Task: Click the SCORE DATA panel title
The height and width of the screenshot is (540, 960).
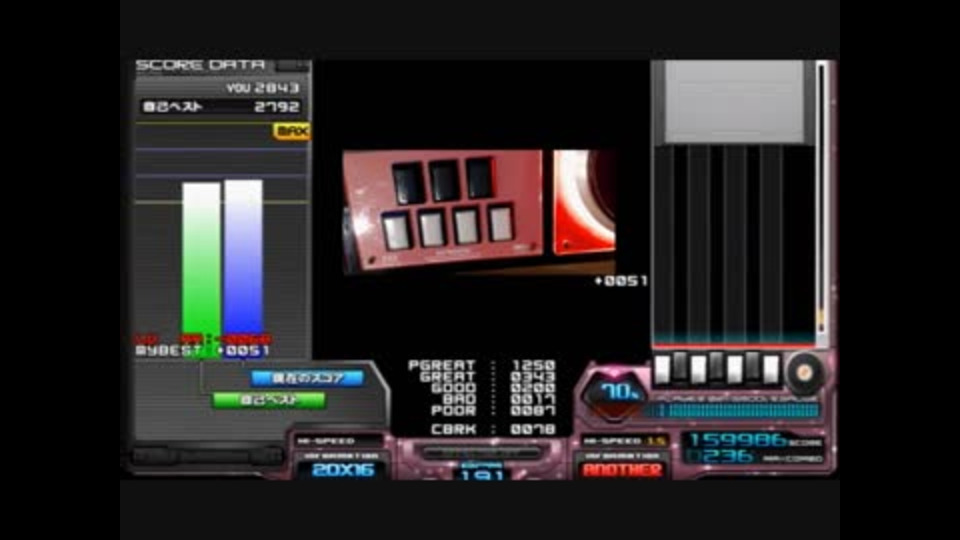Action: coord(201,65)
